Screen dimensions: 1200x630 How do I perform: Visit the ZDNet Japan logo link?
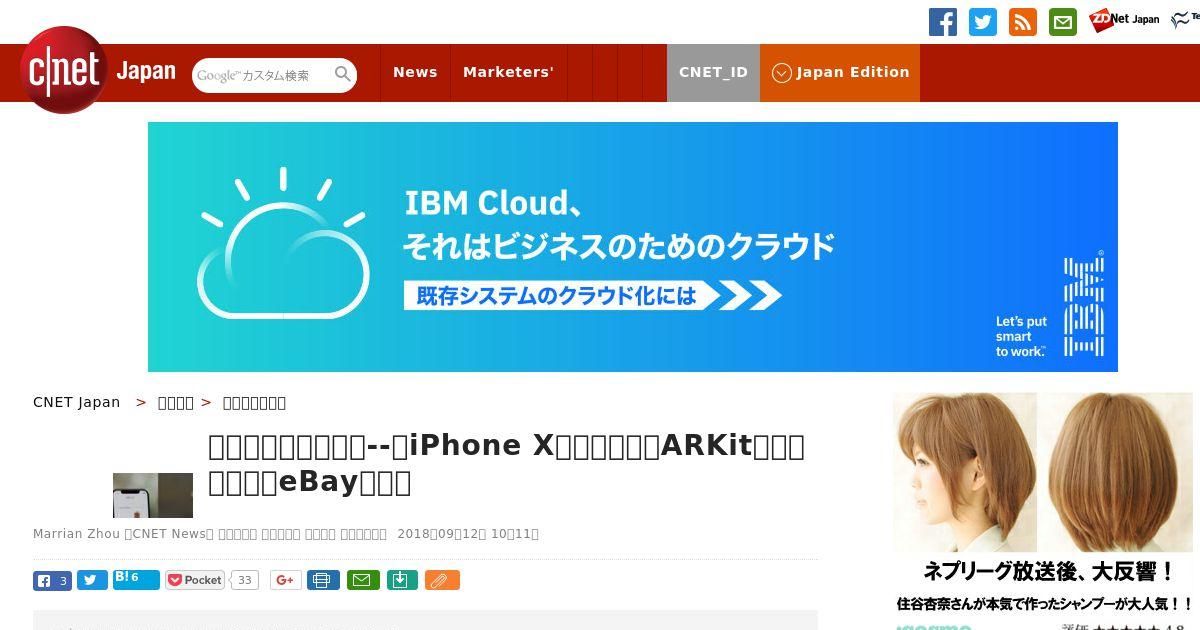(1124, 19)
